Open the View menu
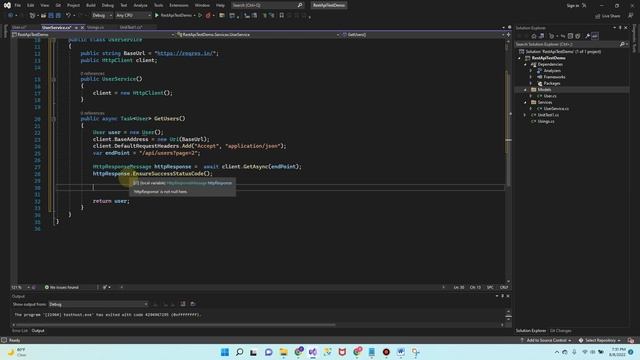Image resolution: width=640 pixels, height=360 pixels. [x=44, y=5]
